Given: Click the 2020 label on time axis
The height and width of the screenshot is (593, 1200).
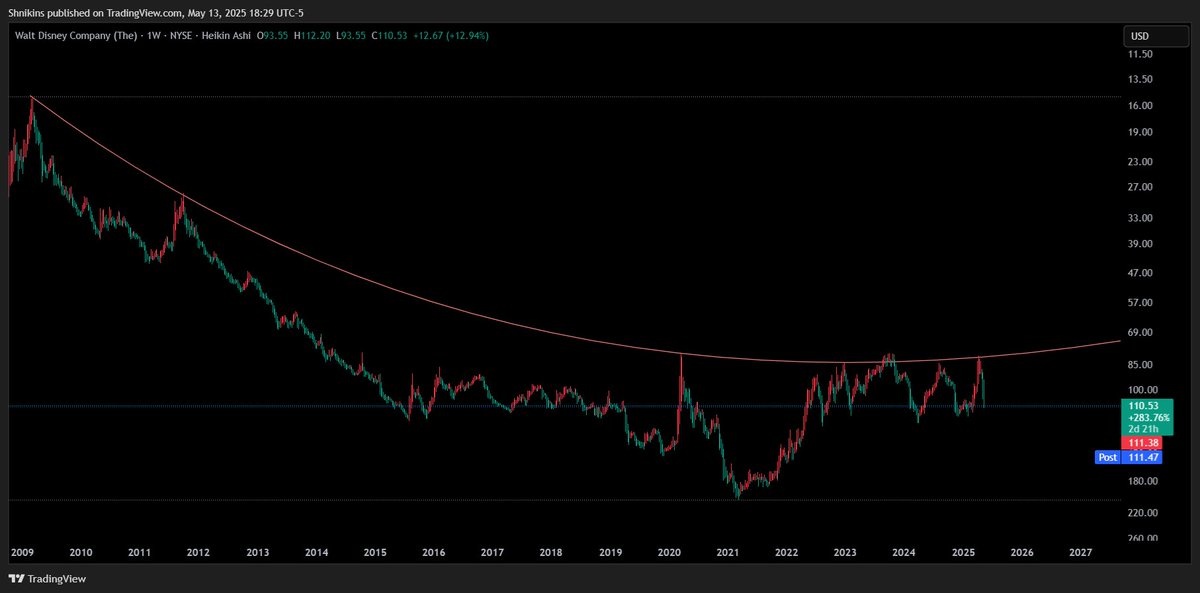Looking at the screenshot, I should pos(669,553).
